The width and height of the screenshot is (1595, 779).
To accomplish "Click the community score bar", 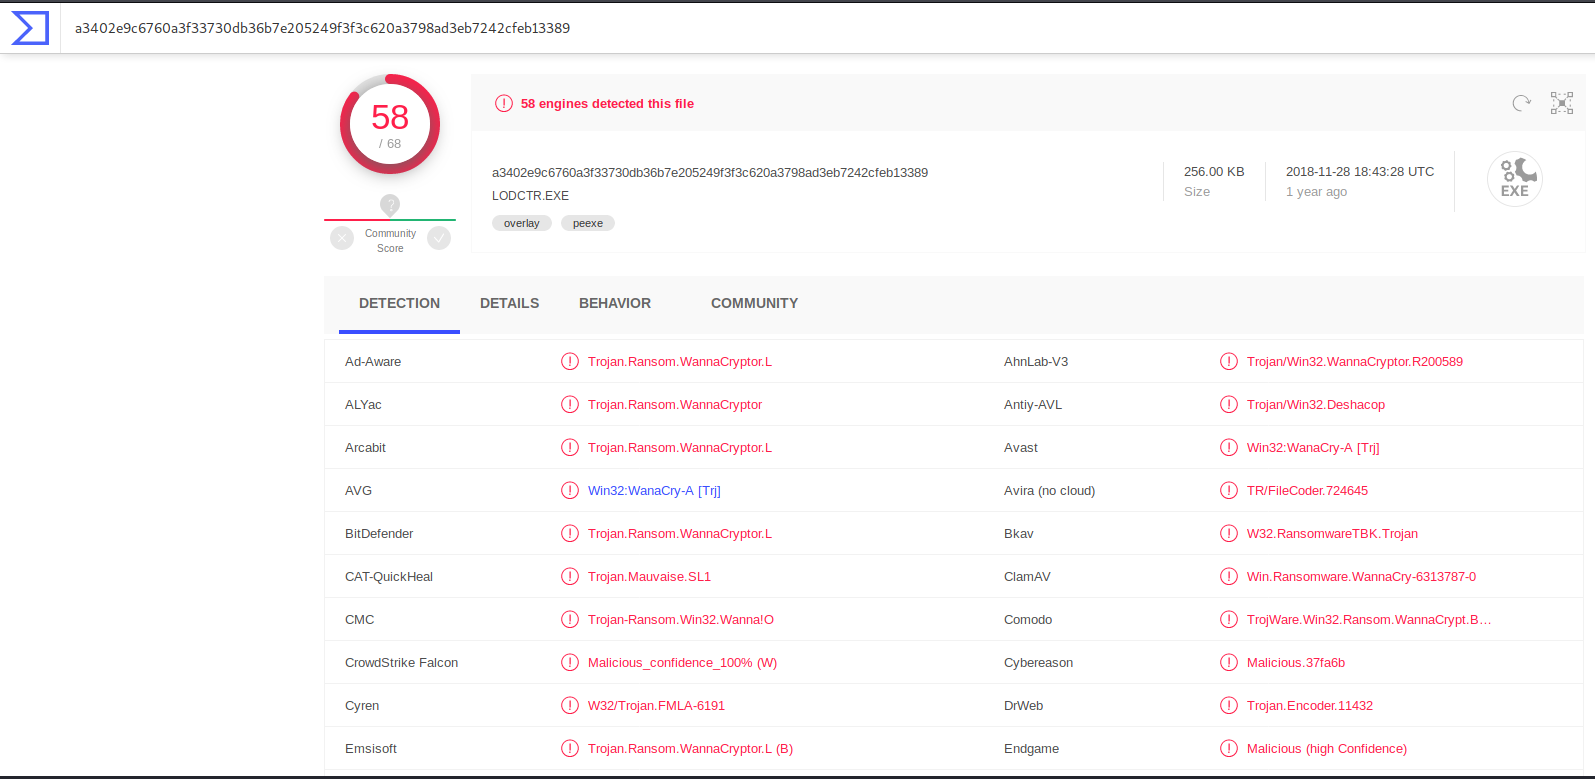I will click(x=390, y=219).
